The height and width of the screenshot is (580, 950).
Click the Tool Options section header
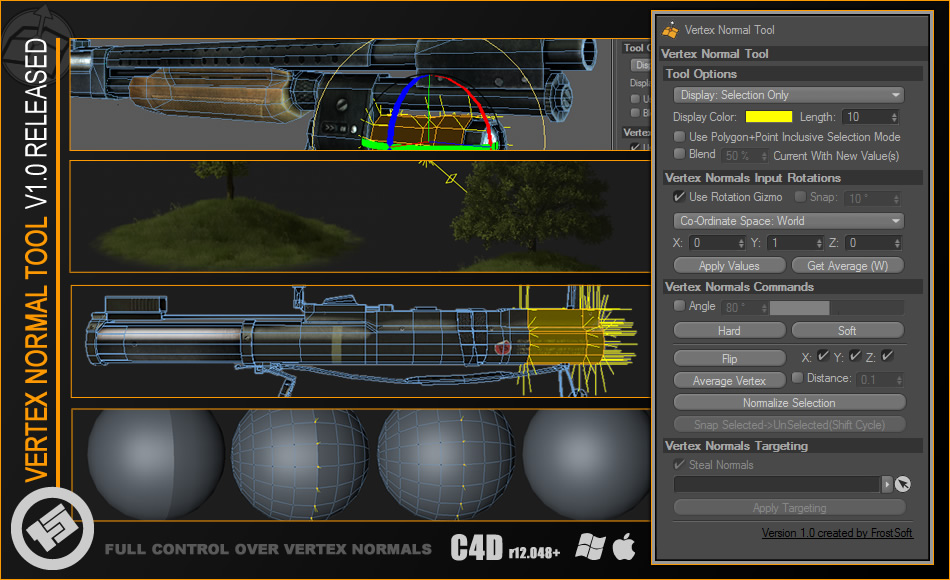point(789,73)
